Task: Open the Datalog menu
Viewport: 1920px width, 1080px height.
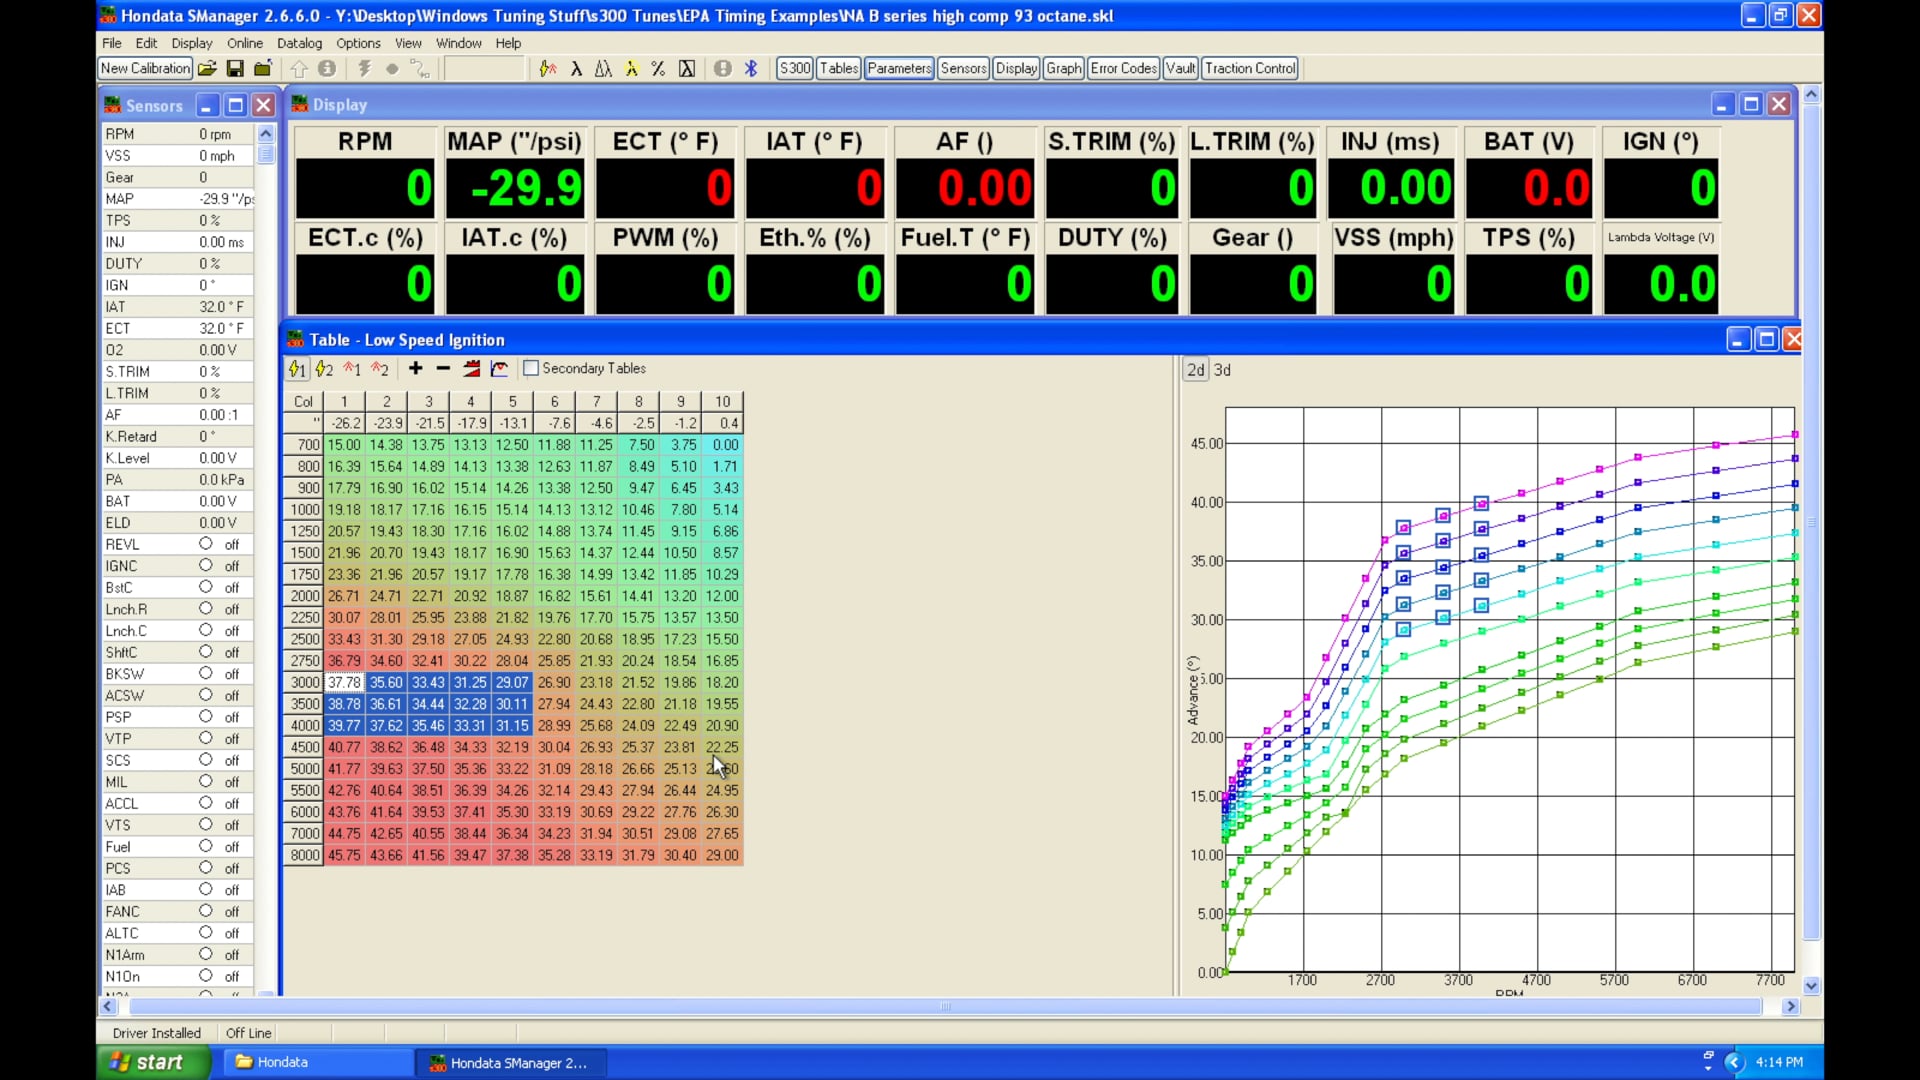Action: [x=299, y=43]
